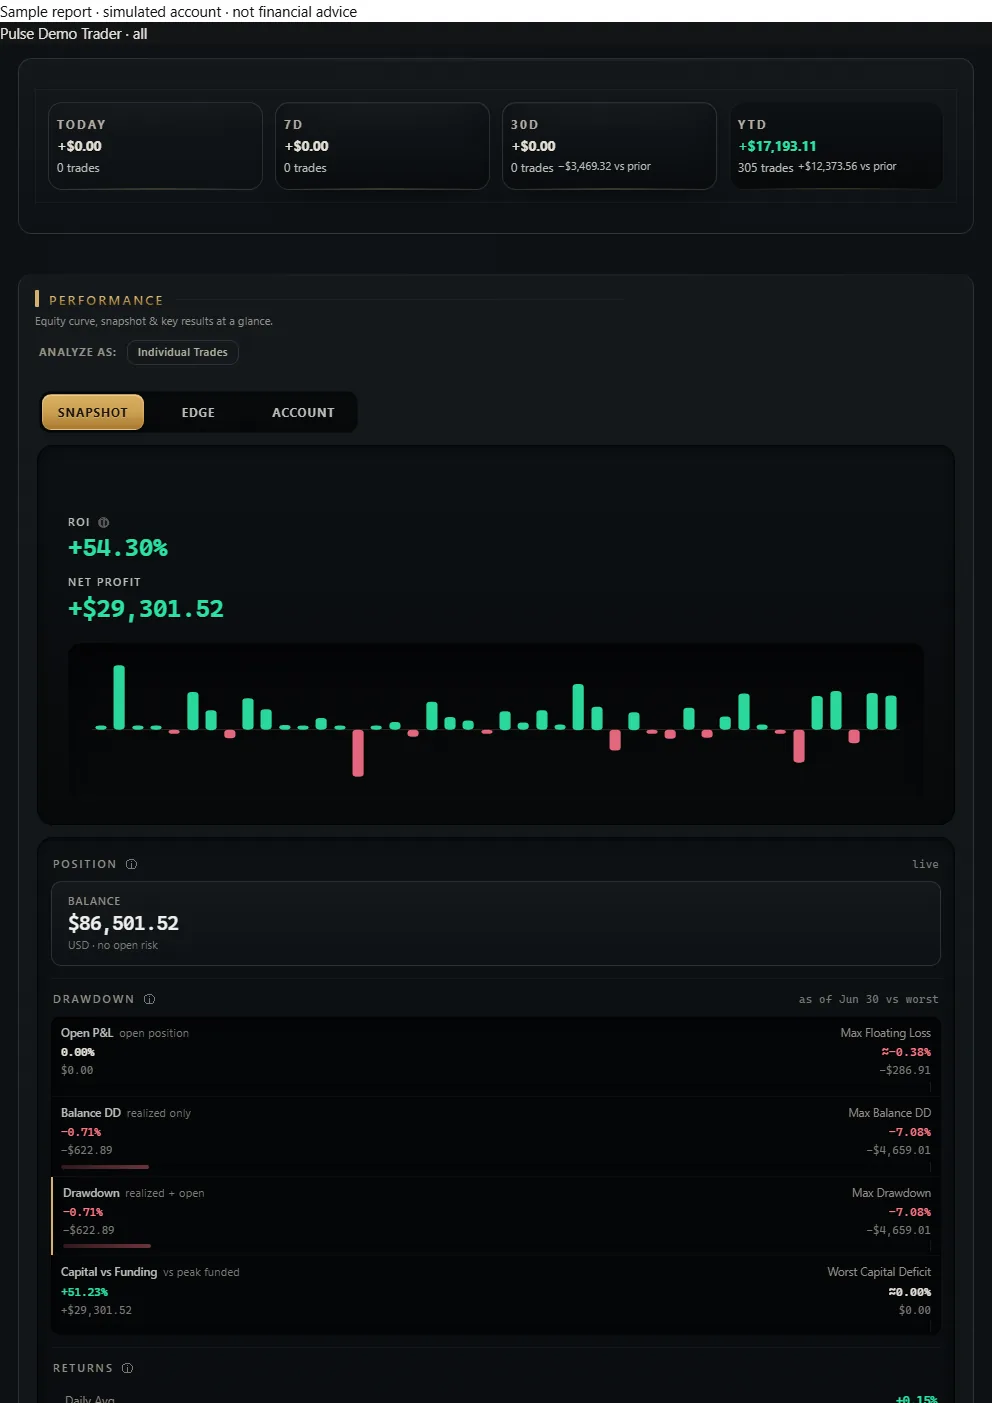Select the YTD summary card

(836, 146)
